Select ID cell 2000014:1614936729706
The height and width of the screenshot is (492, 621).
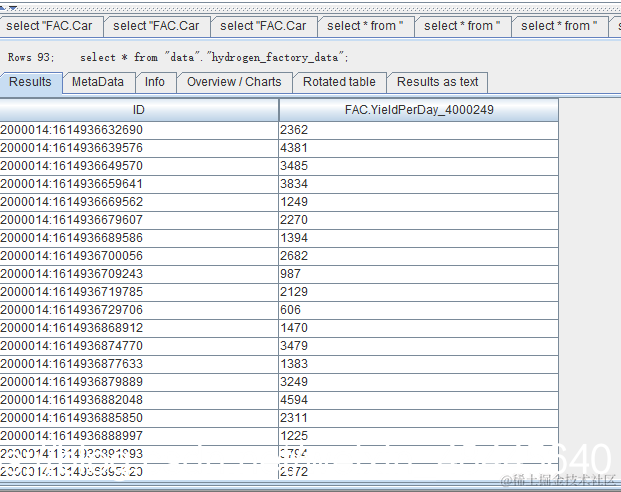[139, 310]
